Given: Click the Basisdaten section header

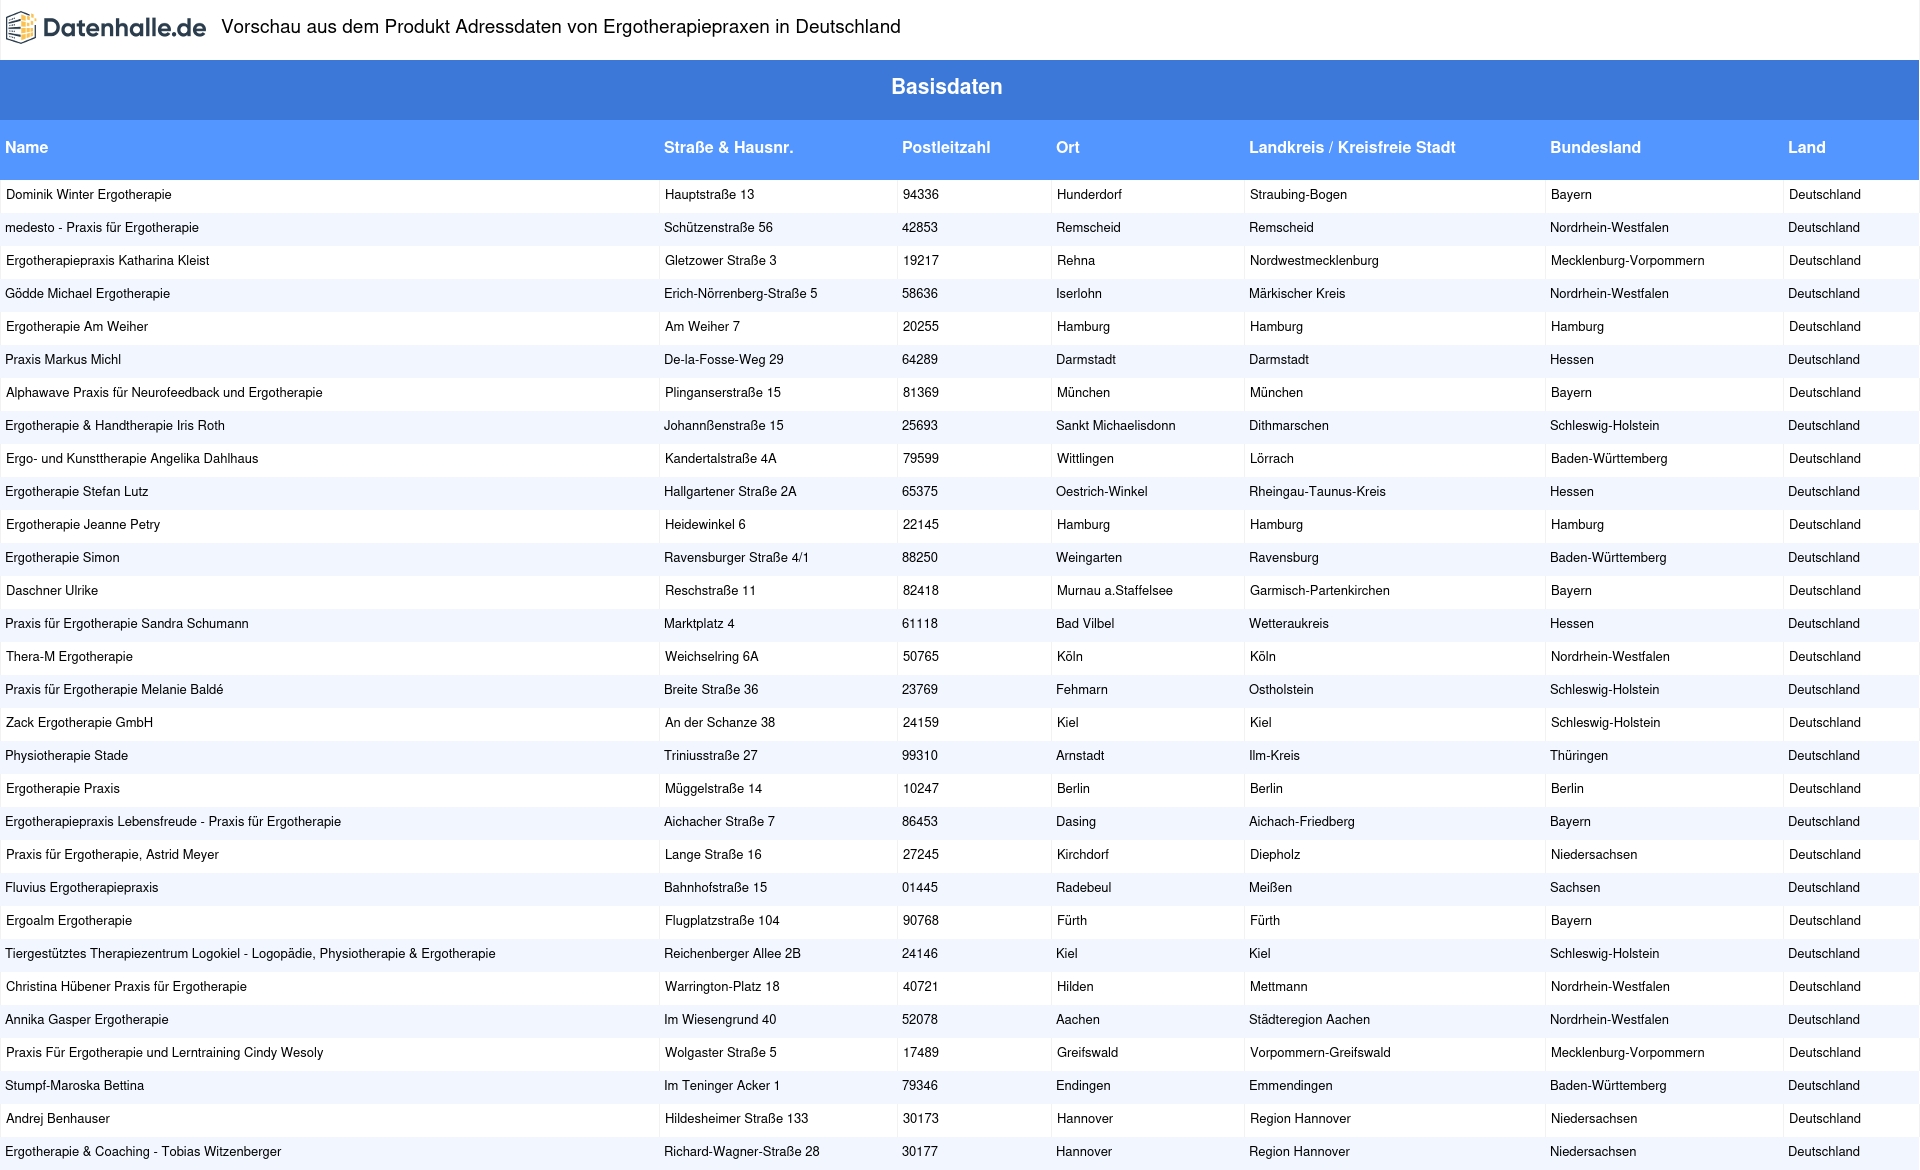Looking at the screenshot, I should click(946, 87).
